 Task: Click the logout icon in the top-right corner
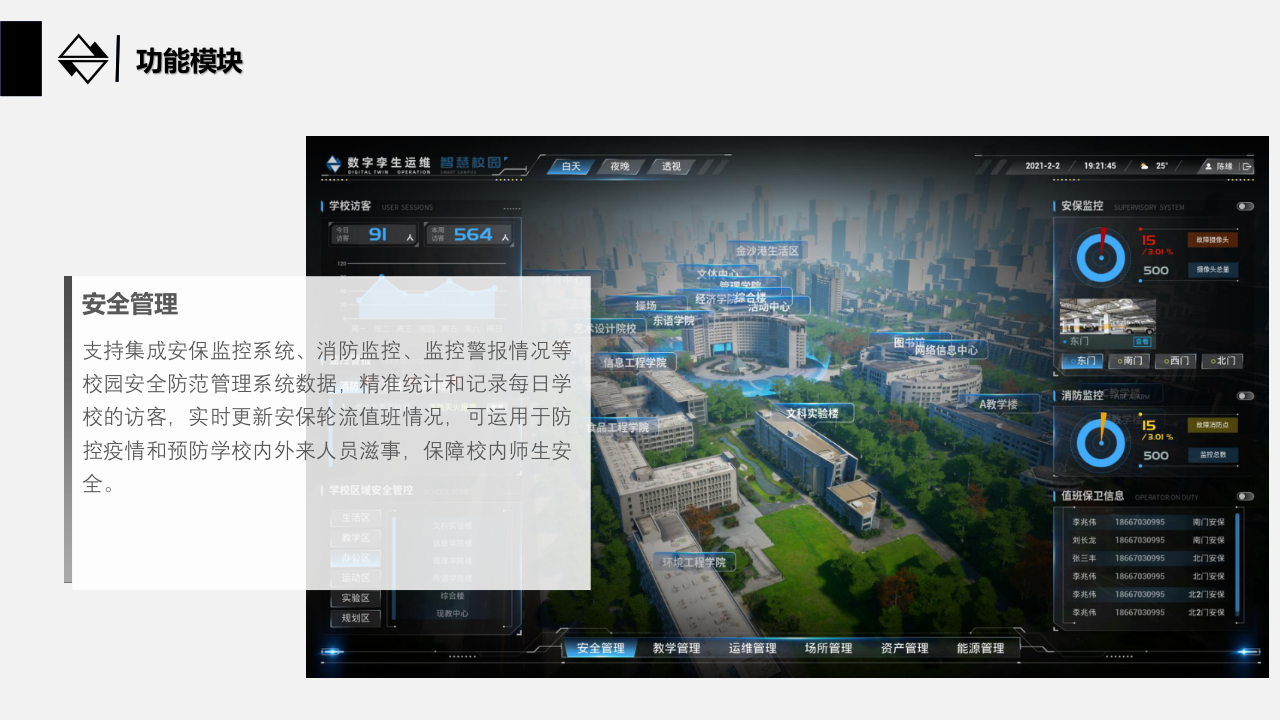click(x=1246, y=166)
